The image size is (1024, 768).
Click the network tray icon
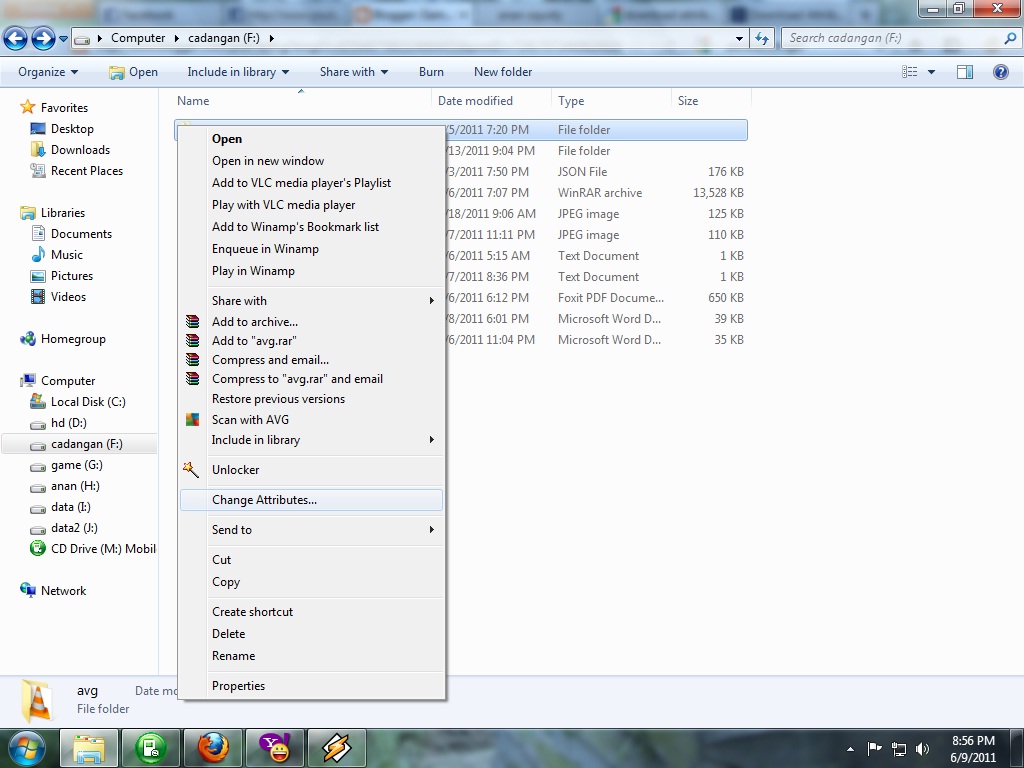click(899, 748)
